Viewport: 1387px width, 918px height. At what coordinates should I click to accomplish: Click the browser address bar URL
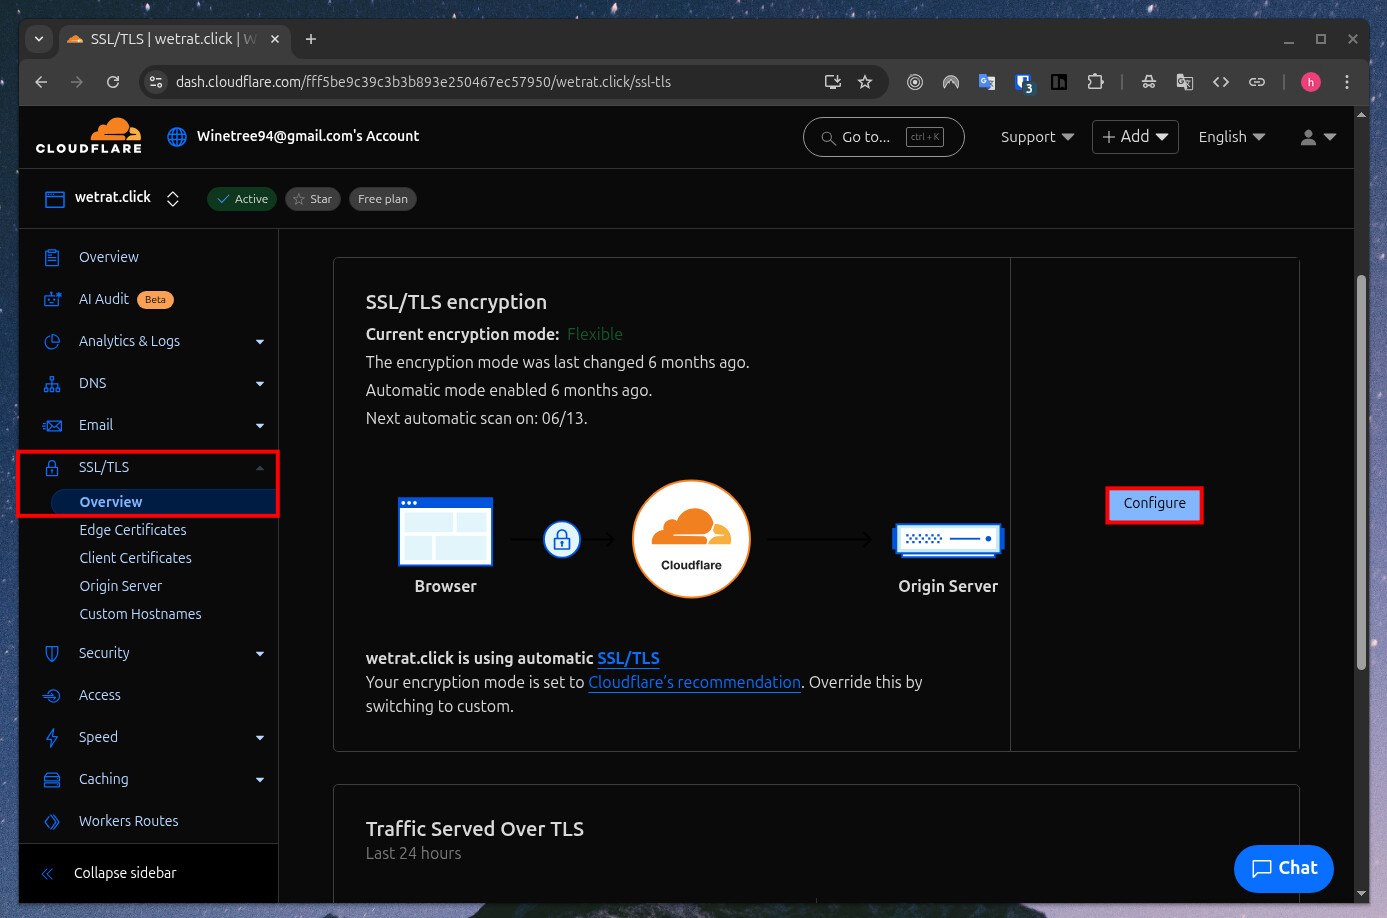(x=423, y=82)
